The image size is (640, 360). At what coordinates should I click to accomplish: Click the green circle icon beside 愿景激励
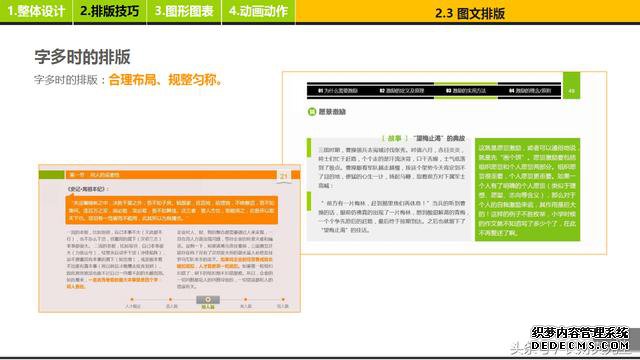pyautogui.click(x=312, y=111)
